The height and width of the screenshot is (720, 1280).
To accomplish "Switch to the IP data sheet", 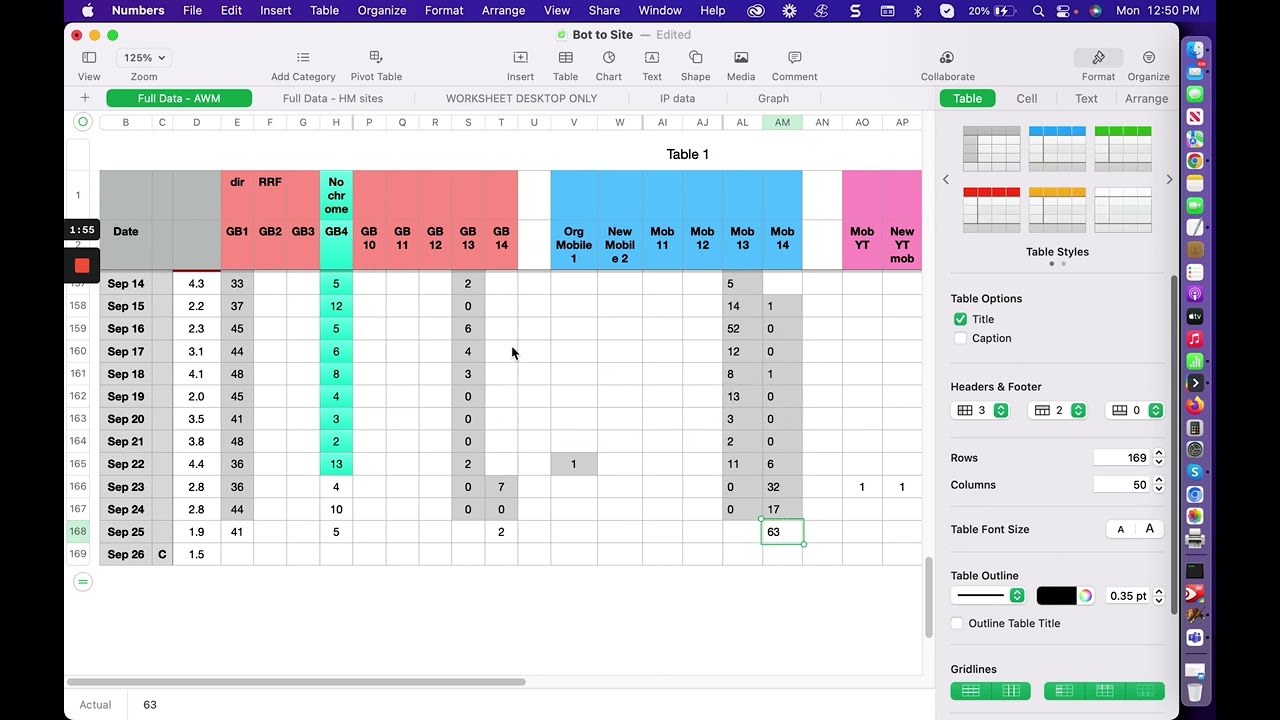I will coord(677,98).
